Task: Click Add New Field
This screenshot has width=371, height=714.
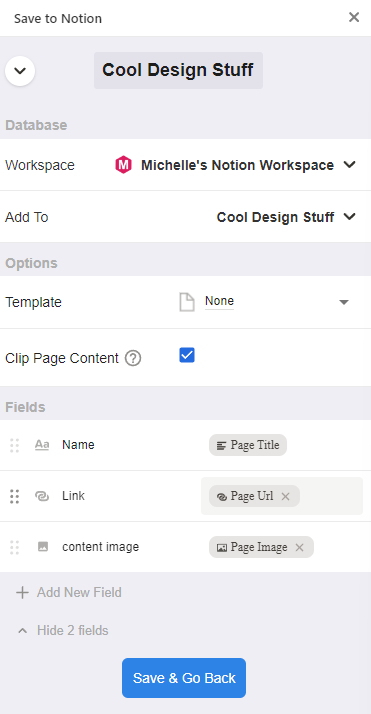Action: click(69, 592)
